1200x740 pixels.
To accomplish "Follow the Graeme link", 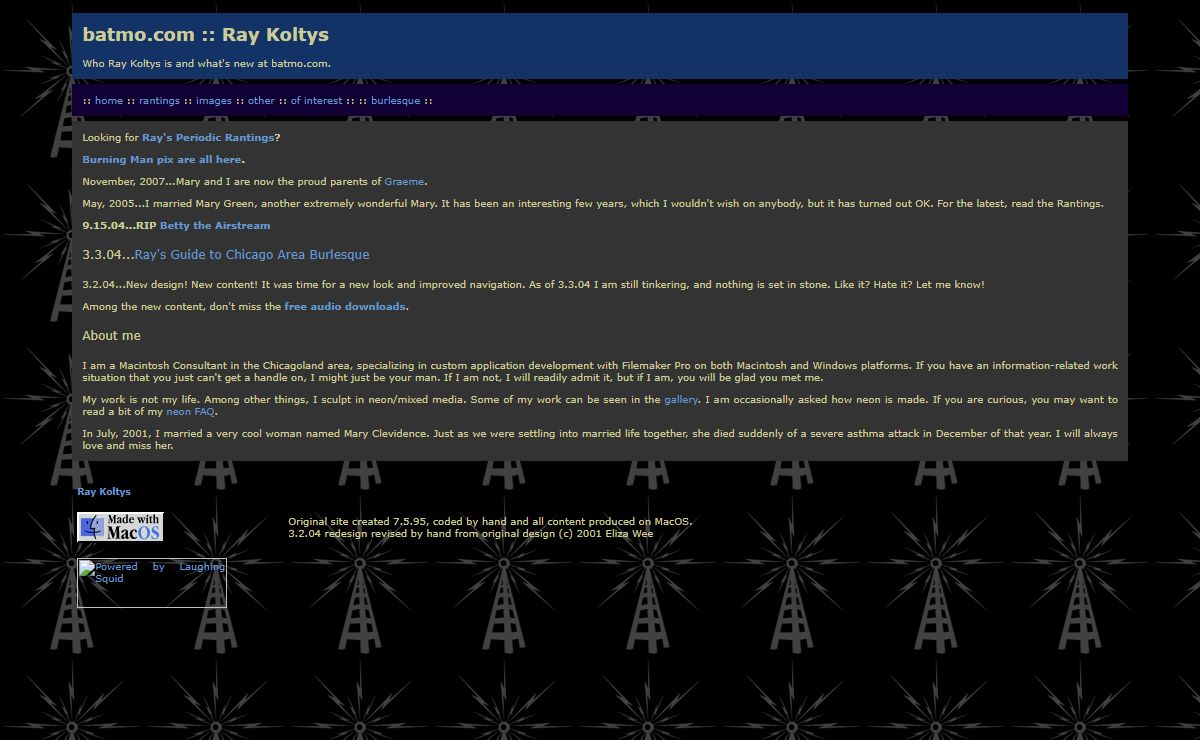I will (x=404, y=182).
